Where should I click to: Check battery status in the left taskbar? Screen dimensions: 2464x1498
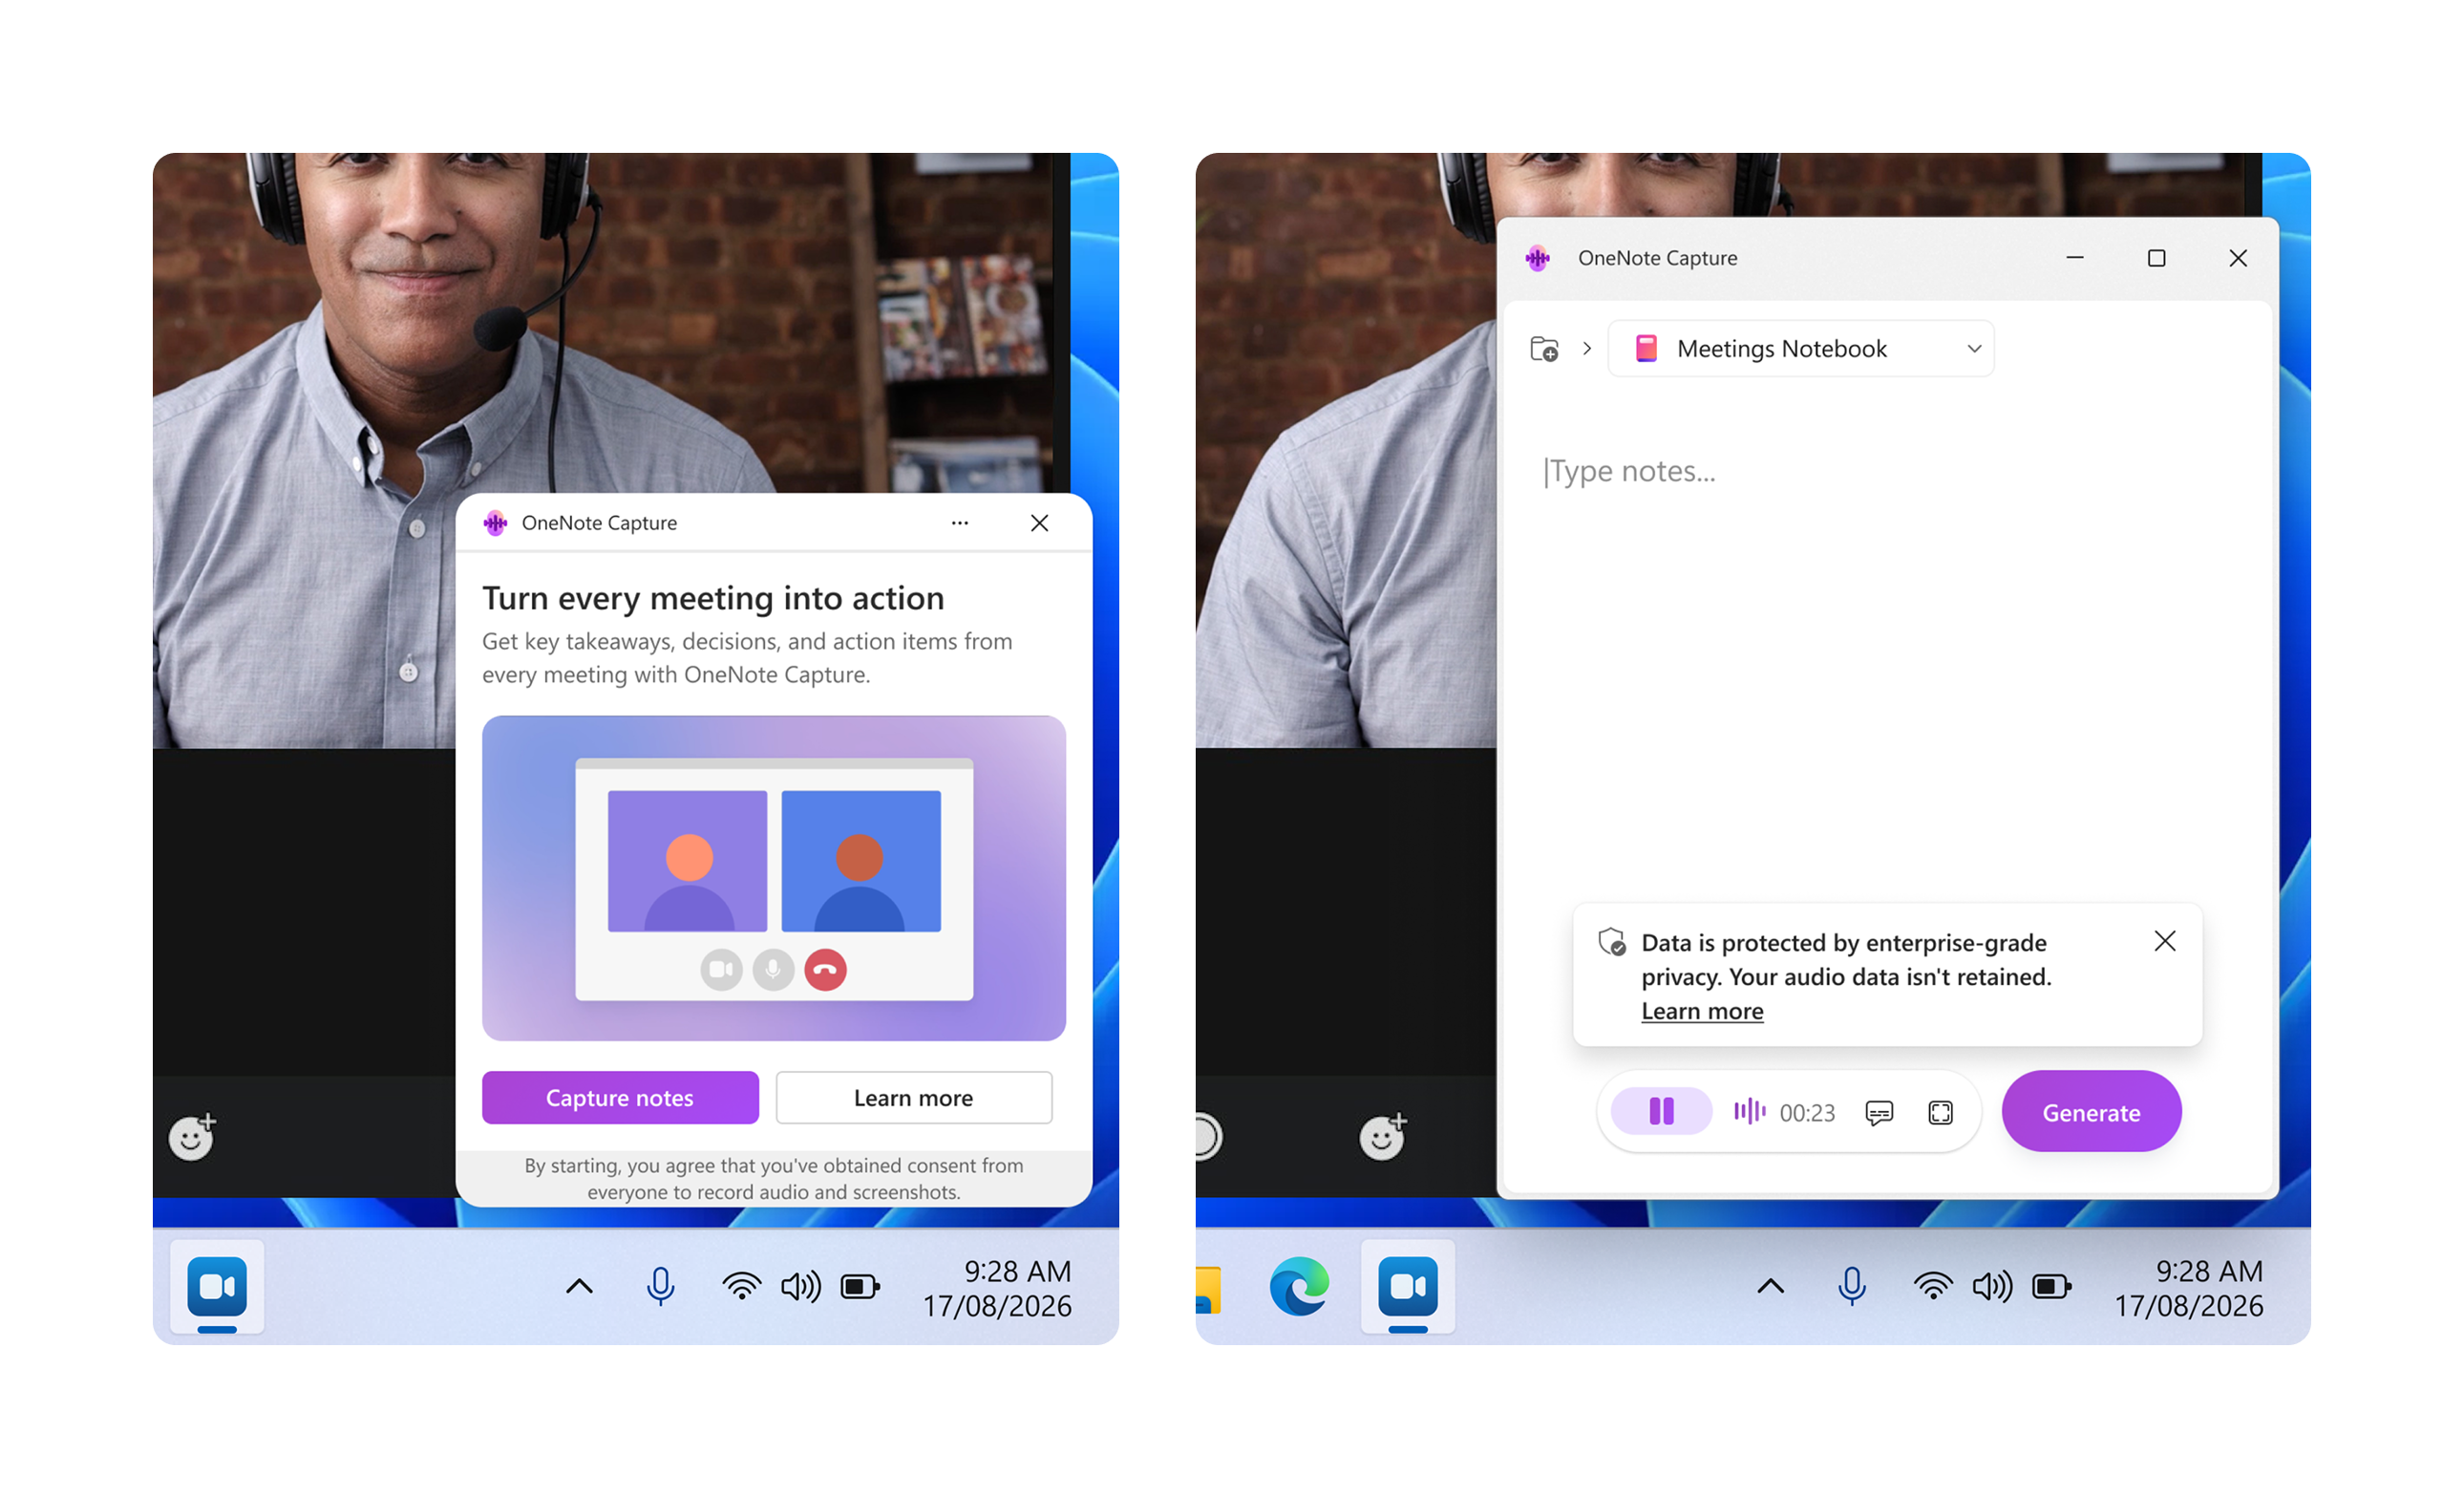tap(860, 1286)
